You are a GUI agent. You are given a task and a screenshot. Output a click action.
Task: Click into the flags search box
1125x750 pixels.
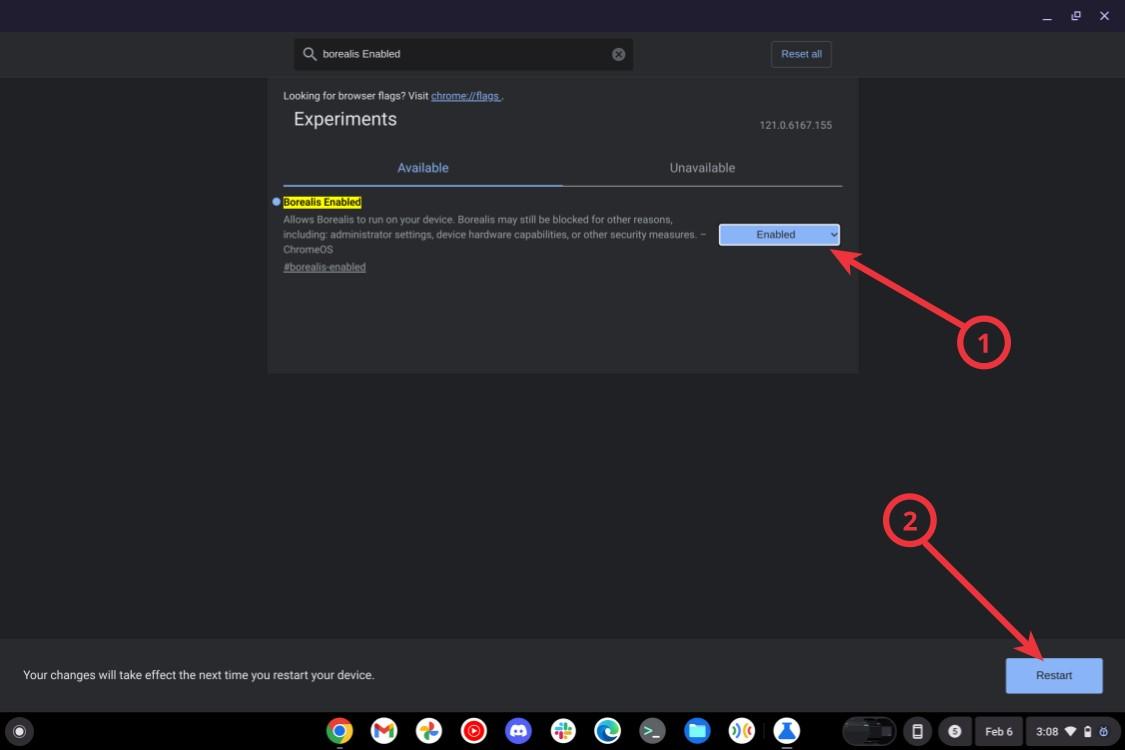[x=463, y=54]
